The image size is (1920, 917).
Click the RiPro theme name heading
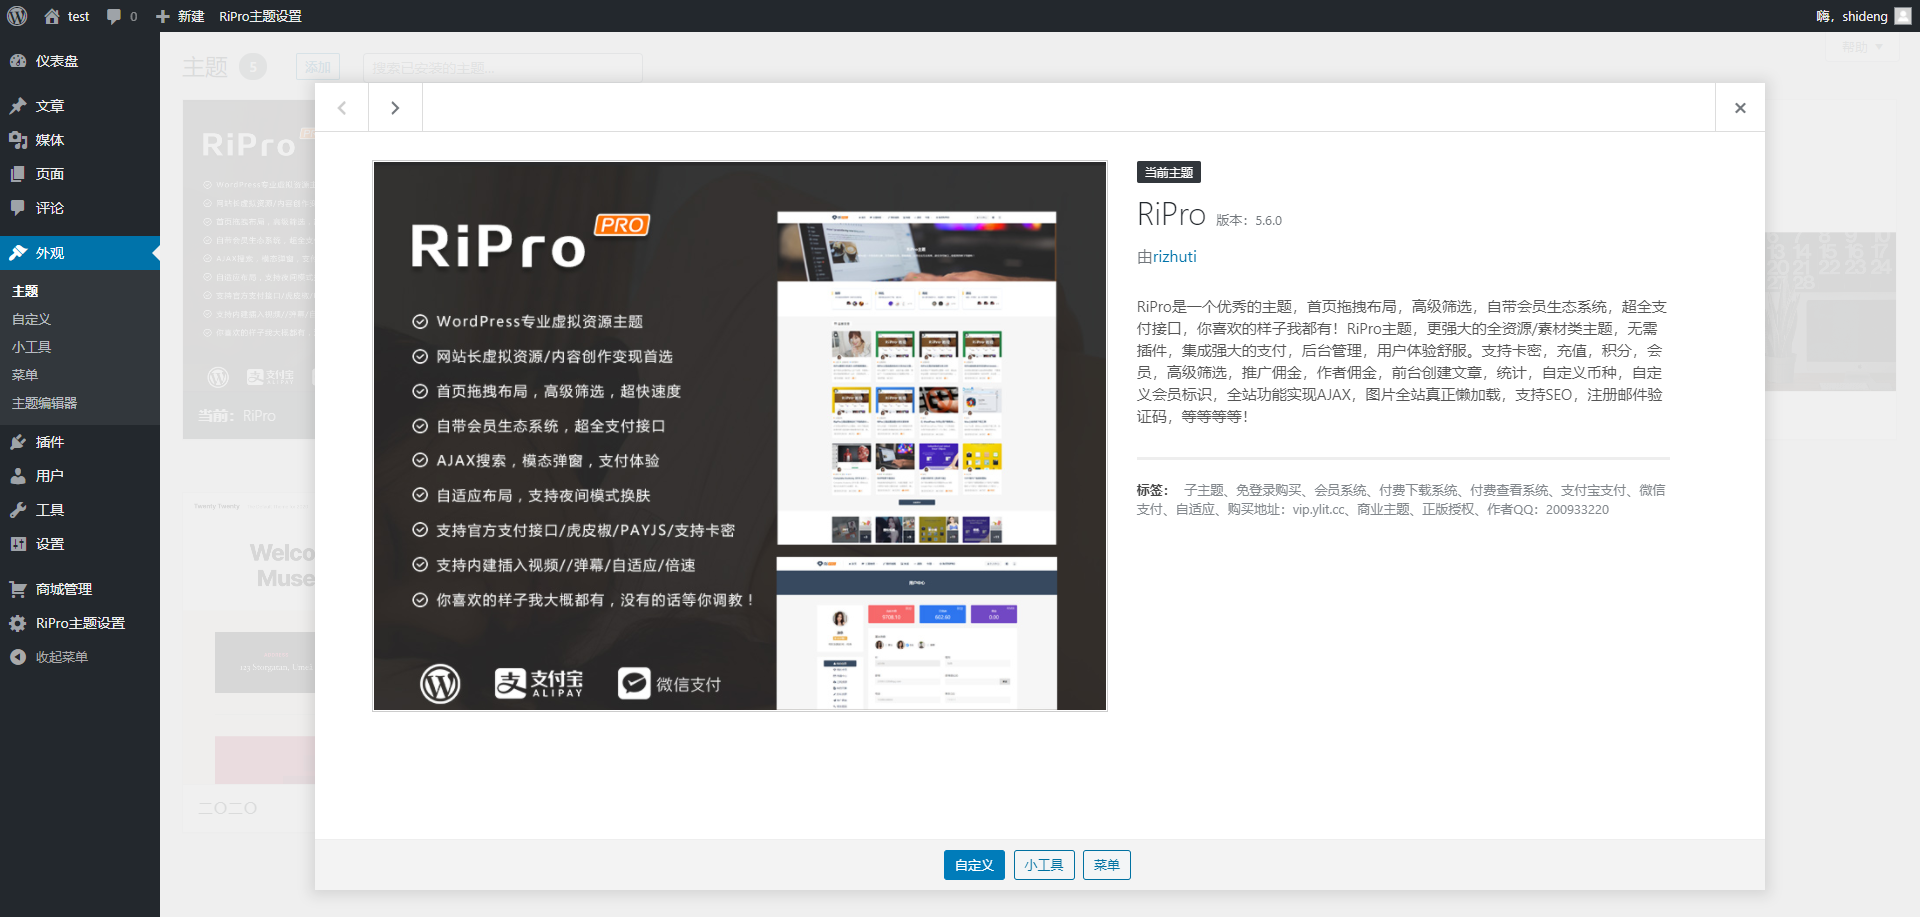click(x=1171, y=215)
